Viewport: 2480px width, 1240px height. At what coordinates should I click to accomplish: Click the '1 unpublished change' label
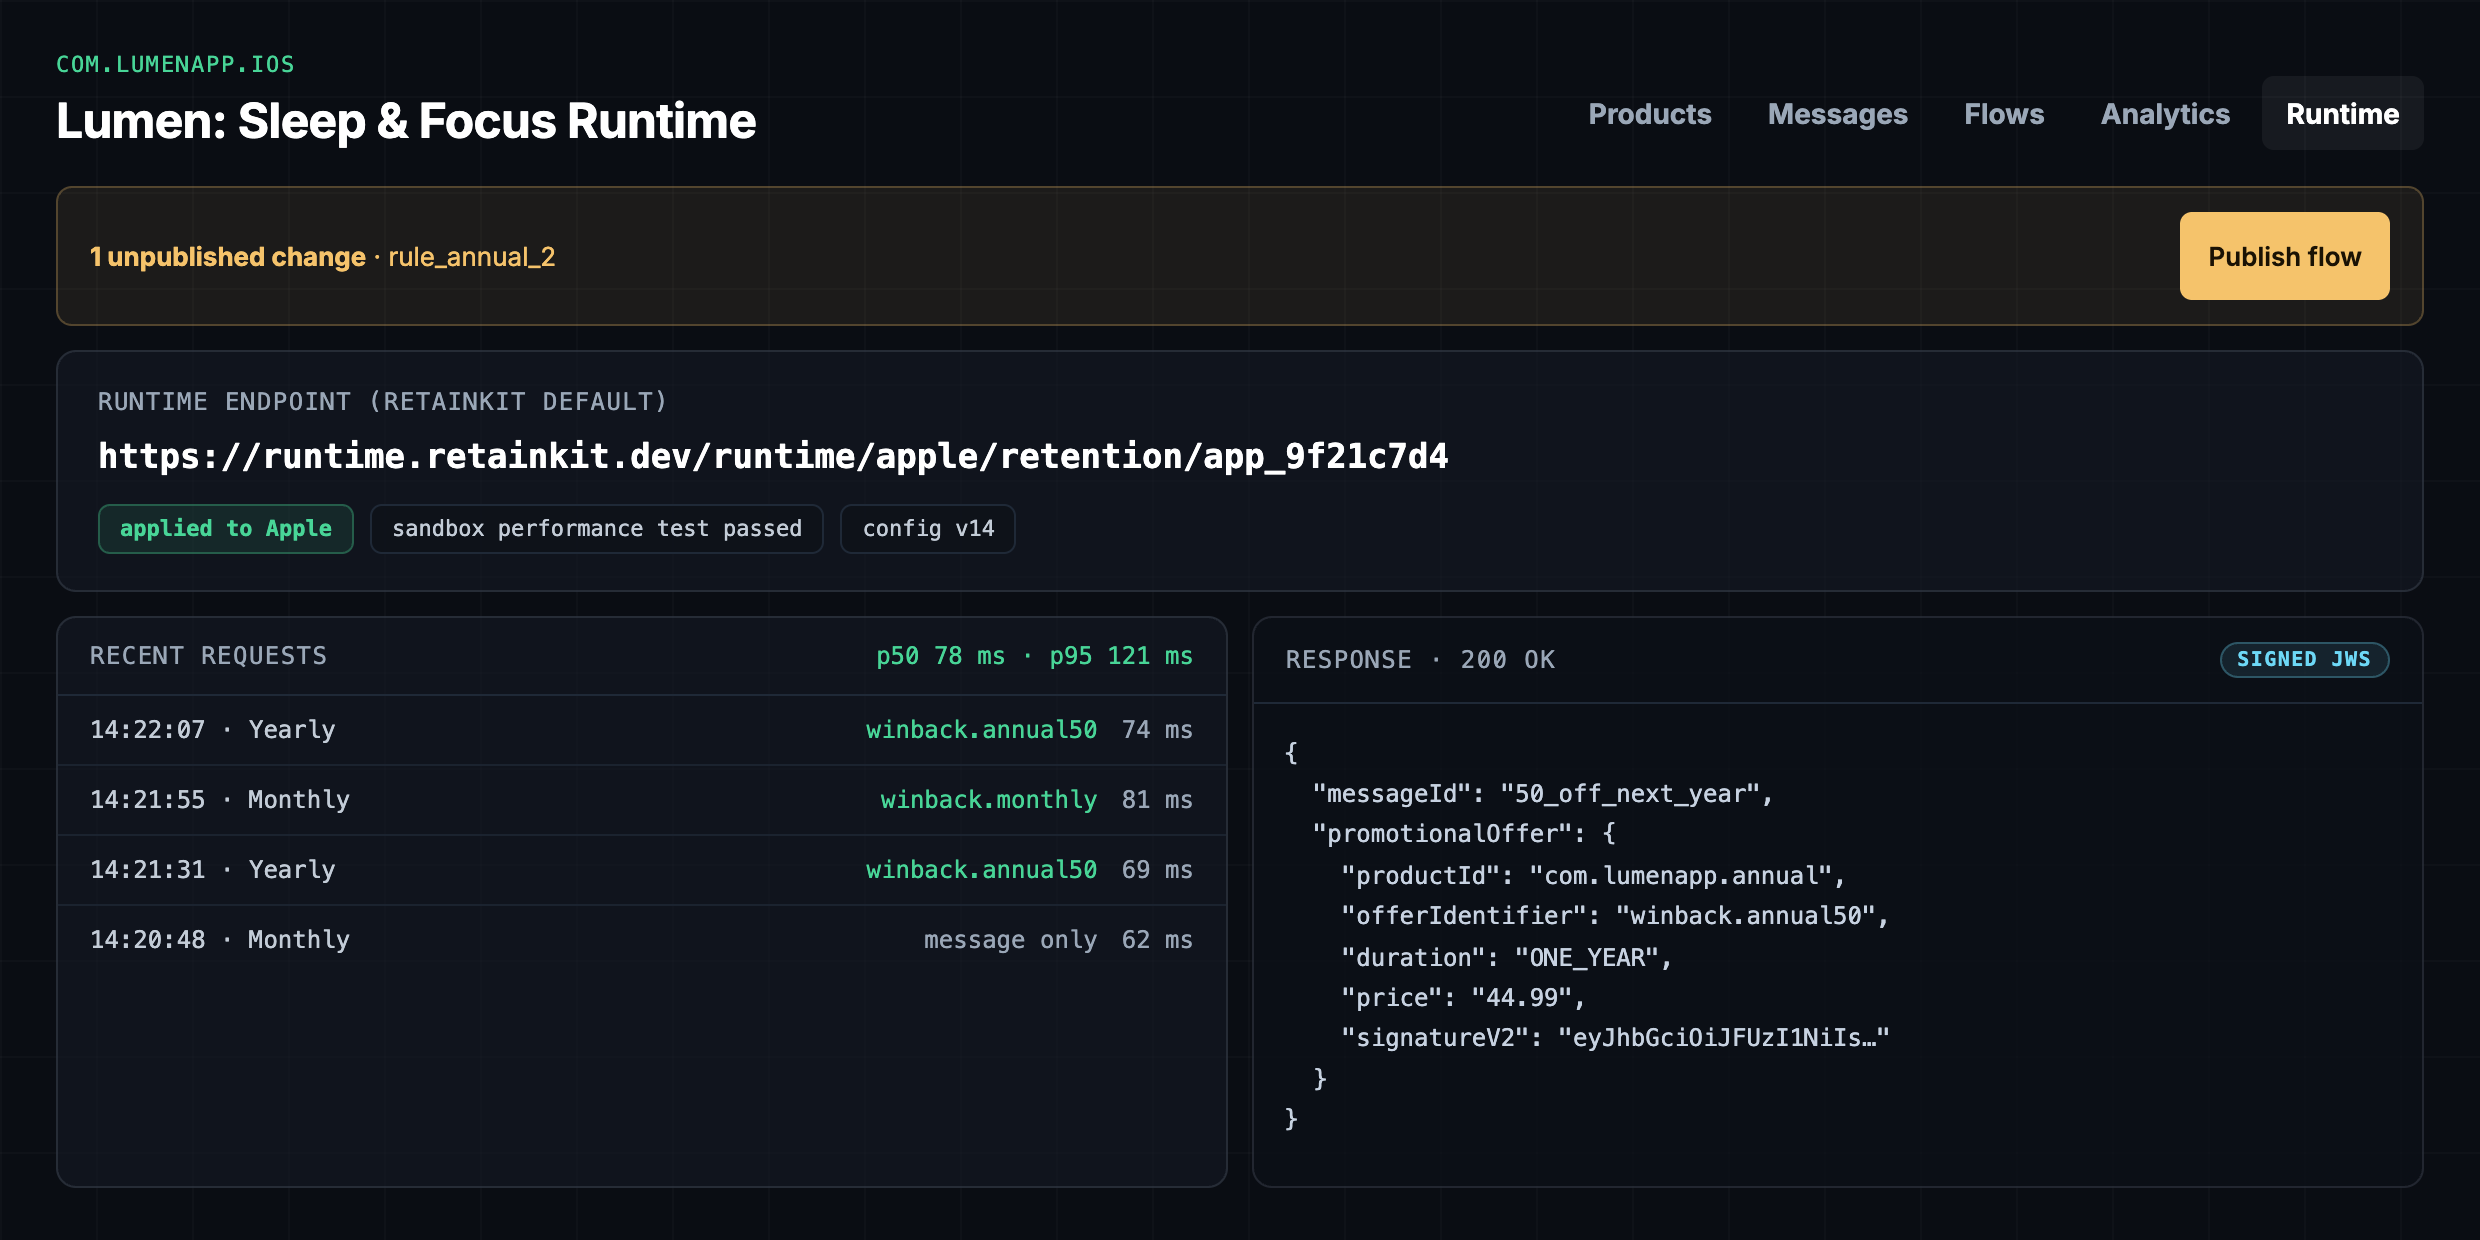click(228, 257)
